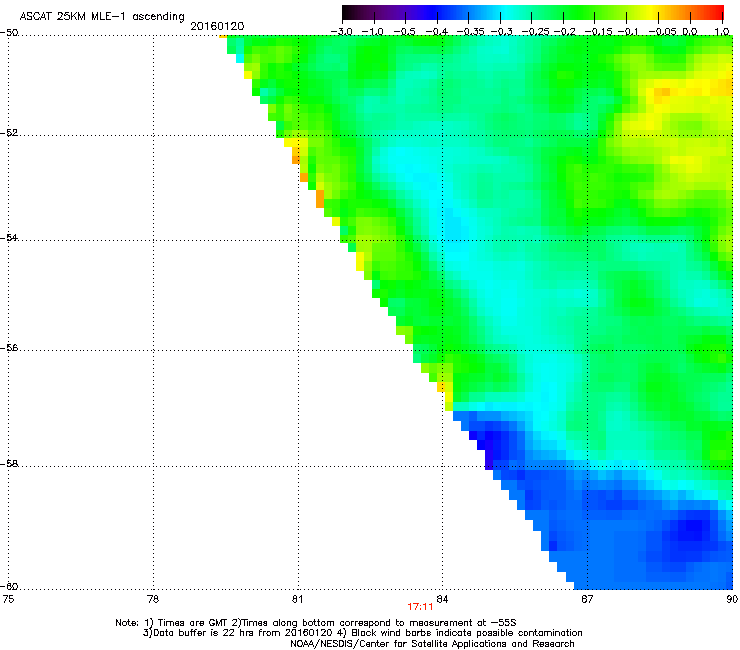Click the -3.0 colorbar label
740x650 pixels.
point(341,32)
